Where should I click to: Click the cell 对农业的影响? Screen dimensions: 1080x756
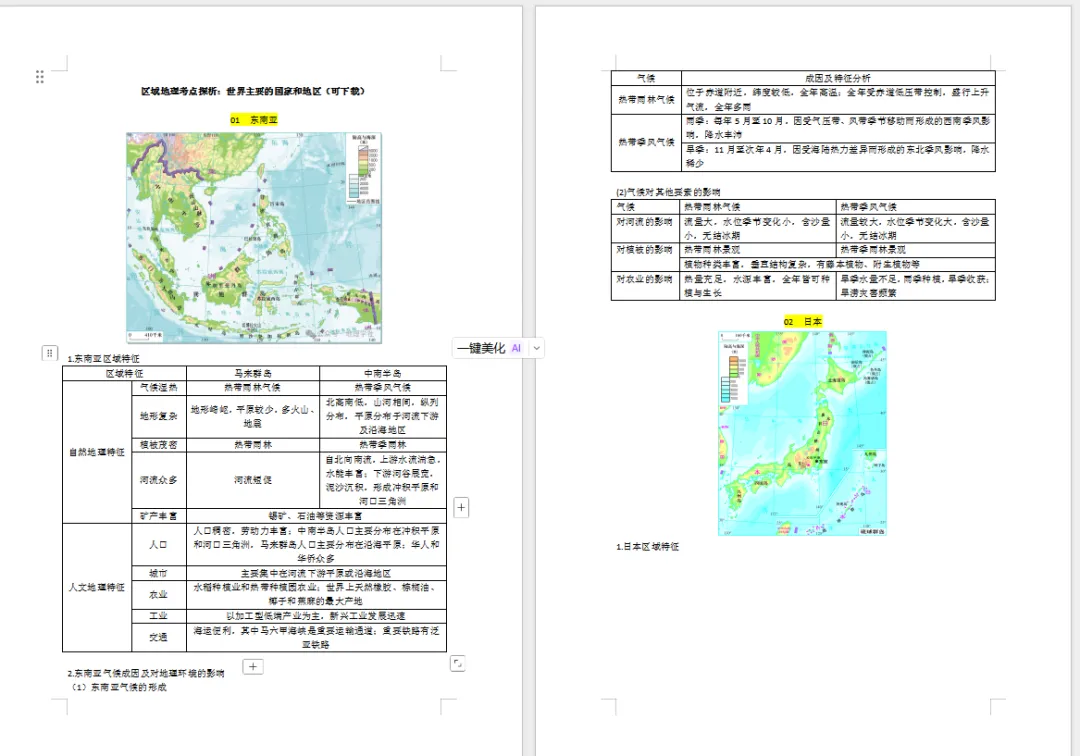pyautogui.click(x=645, y=286)
